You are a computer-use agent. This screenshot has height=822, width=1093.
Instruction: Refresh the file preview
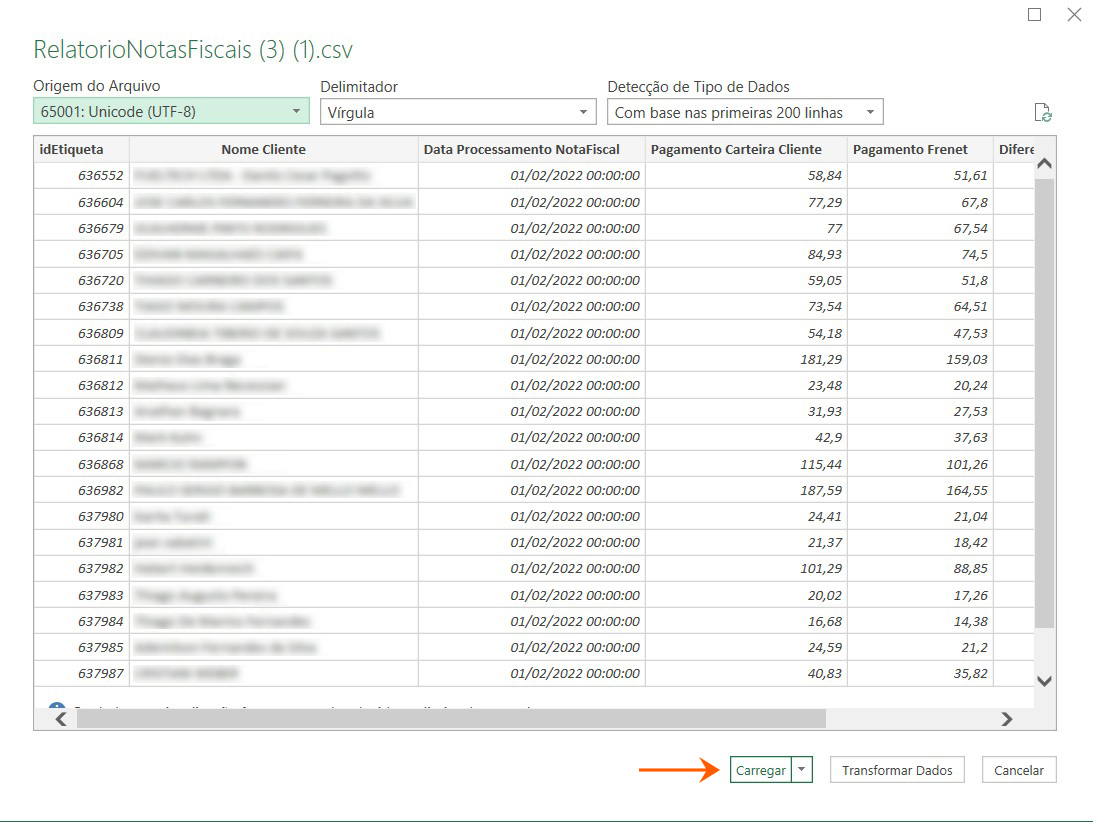[x=1043, y=111]
